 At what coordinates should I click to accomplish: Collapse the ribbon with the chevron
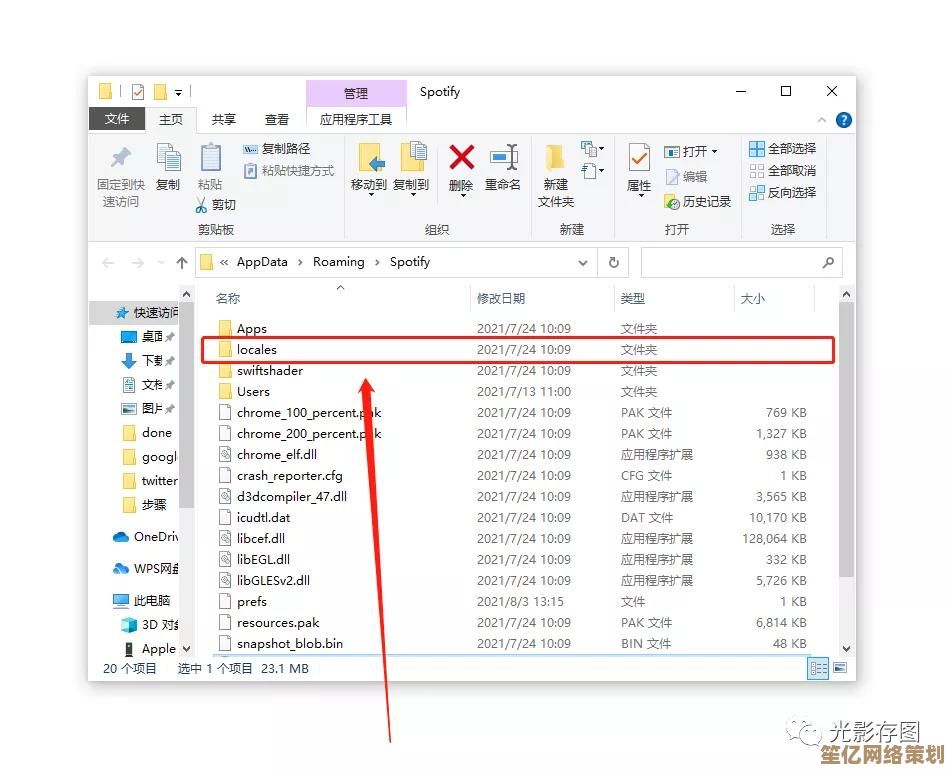[x=822, y=120]
